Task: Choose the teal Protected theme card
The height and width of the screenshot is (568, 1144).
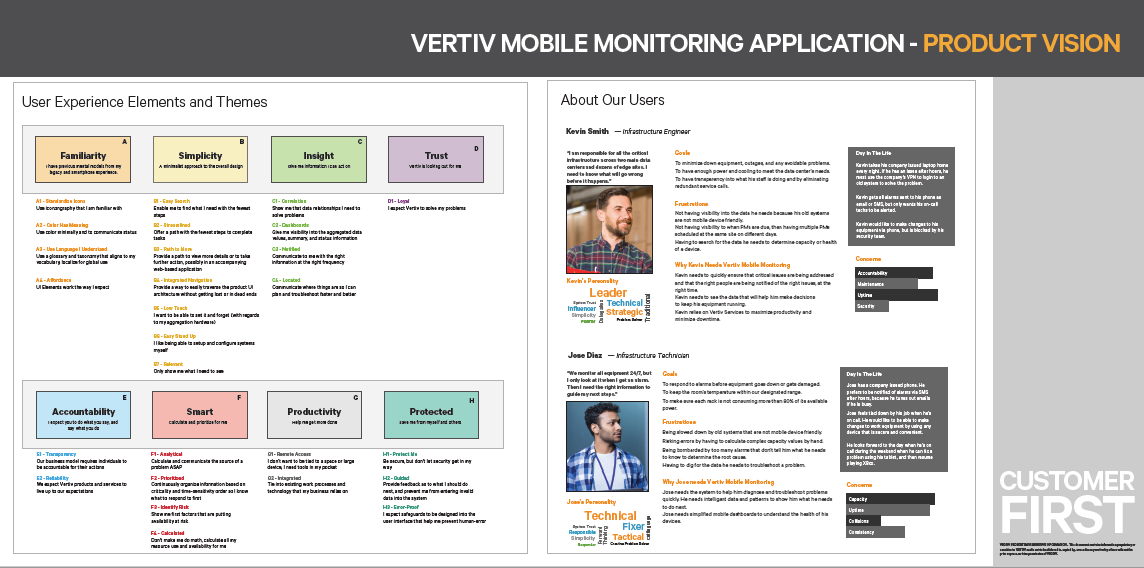Action: [431, 415]
